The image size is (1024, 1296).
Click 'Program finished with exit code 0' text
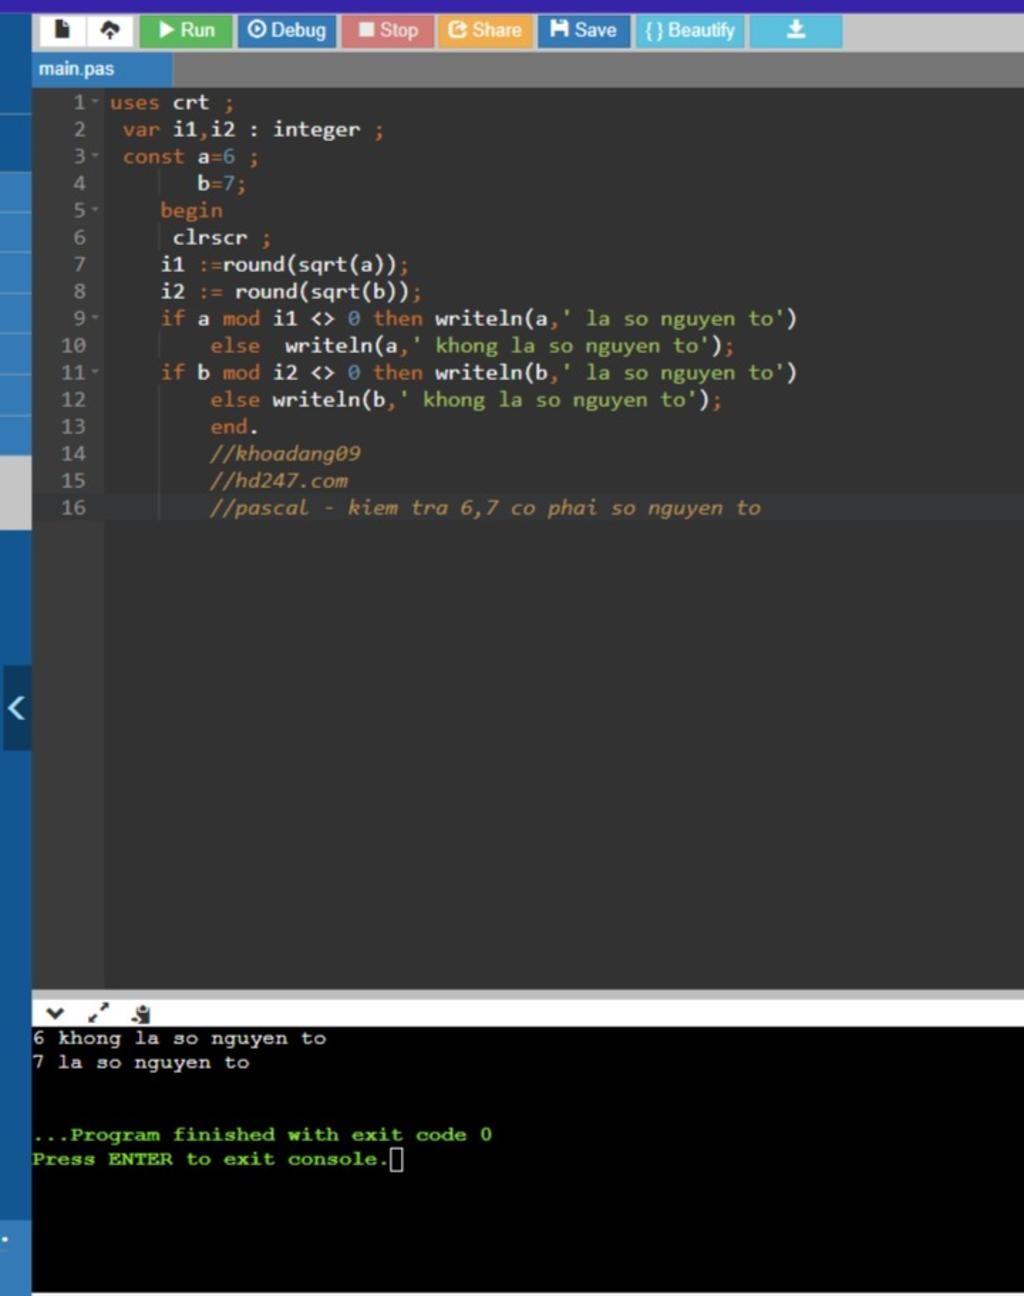(262, 1135)
